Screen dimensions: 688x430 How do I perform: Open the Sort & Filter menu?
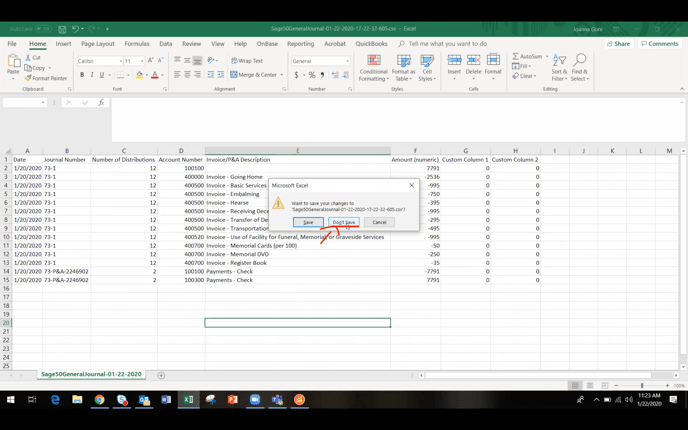[x=559, y=68]
